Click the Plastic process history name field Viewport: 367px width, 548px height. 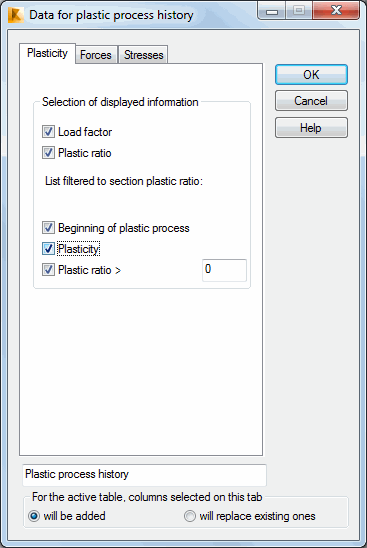(x=144, y=475)
